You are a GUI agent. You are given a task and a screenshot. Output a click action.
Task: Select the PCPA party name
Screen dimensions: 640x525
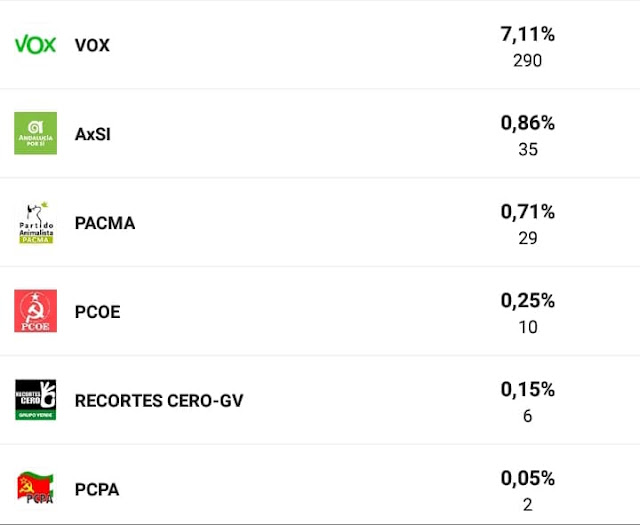[x=97, y=490]
